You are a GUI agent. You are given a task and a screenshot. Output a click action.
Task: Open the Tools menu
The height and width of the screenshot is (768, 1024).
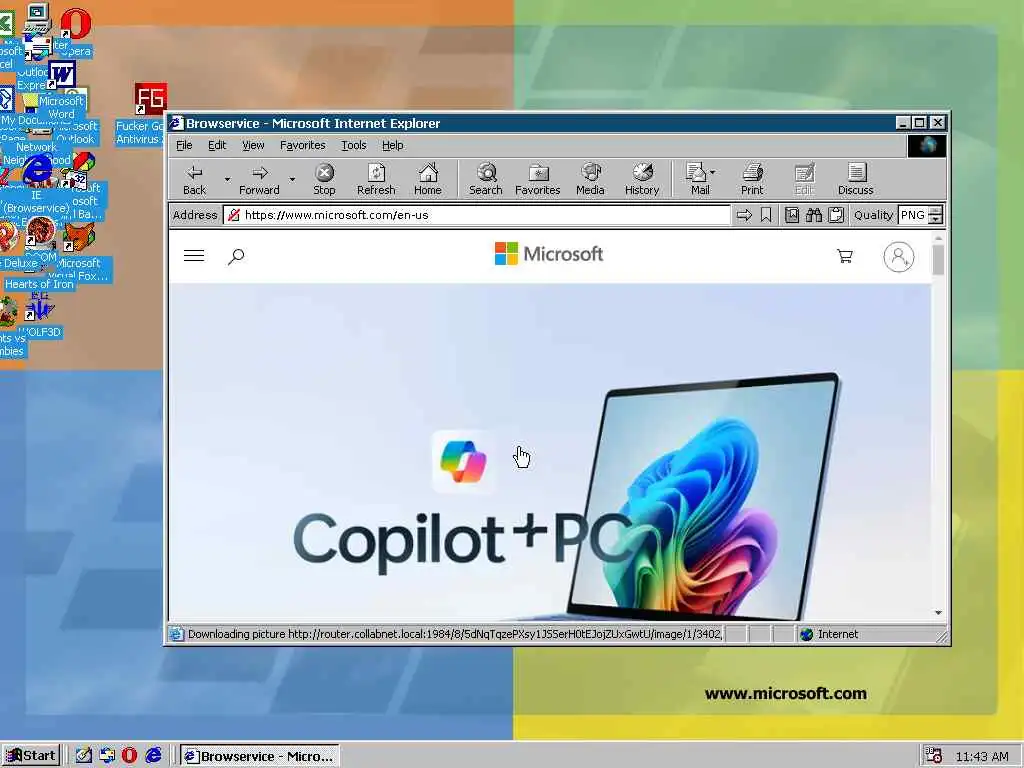tap(353, 145)
